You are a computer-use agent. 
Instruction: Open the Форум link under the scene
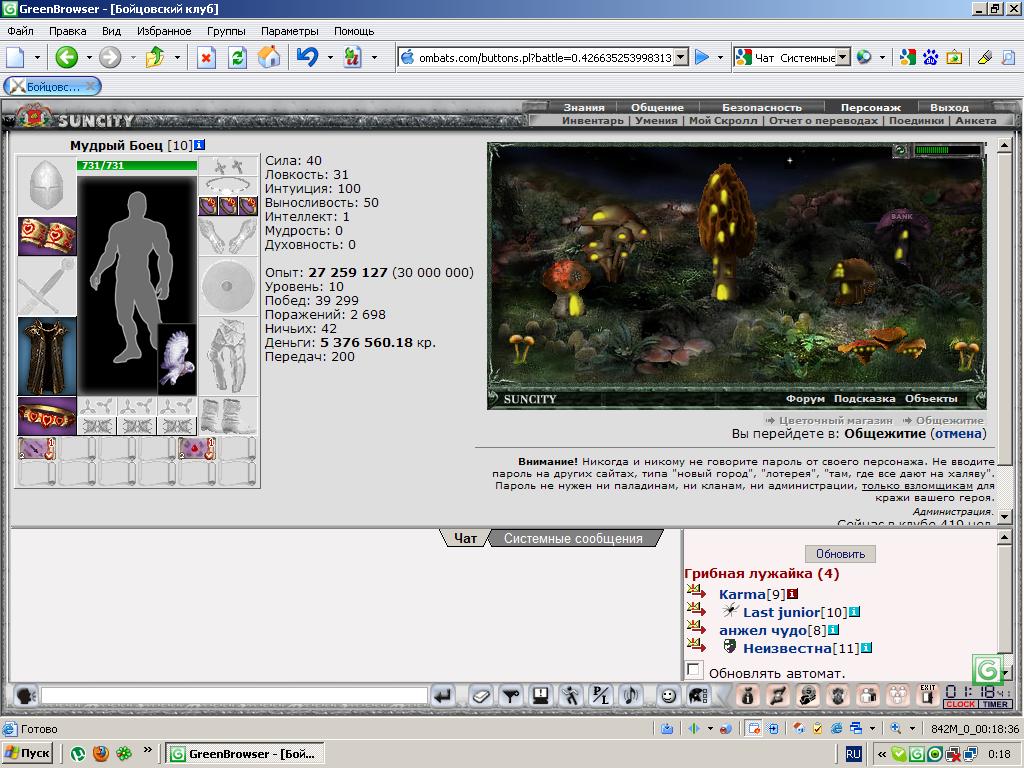[x=805, y=398]
